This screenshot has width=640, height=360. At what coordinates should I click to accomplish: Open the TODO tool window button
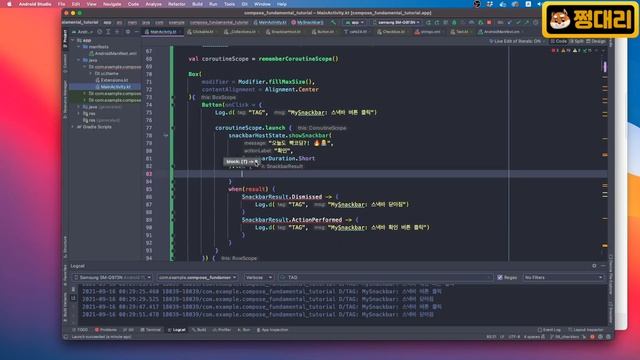(x=80, y=330)
